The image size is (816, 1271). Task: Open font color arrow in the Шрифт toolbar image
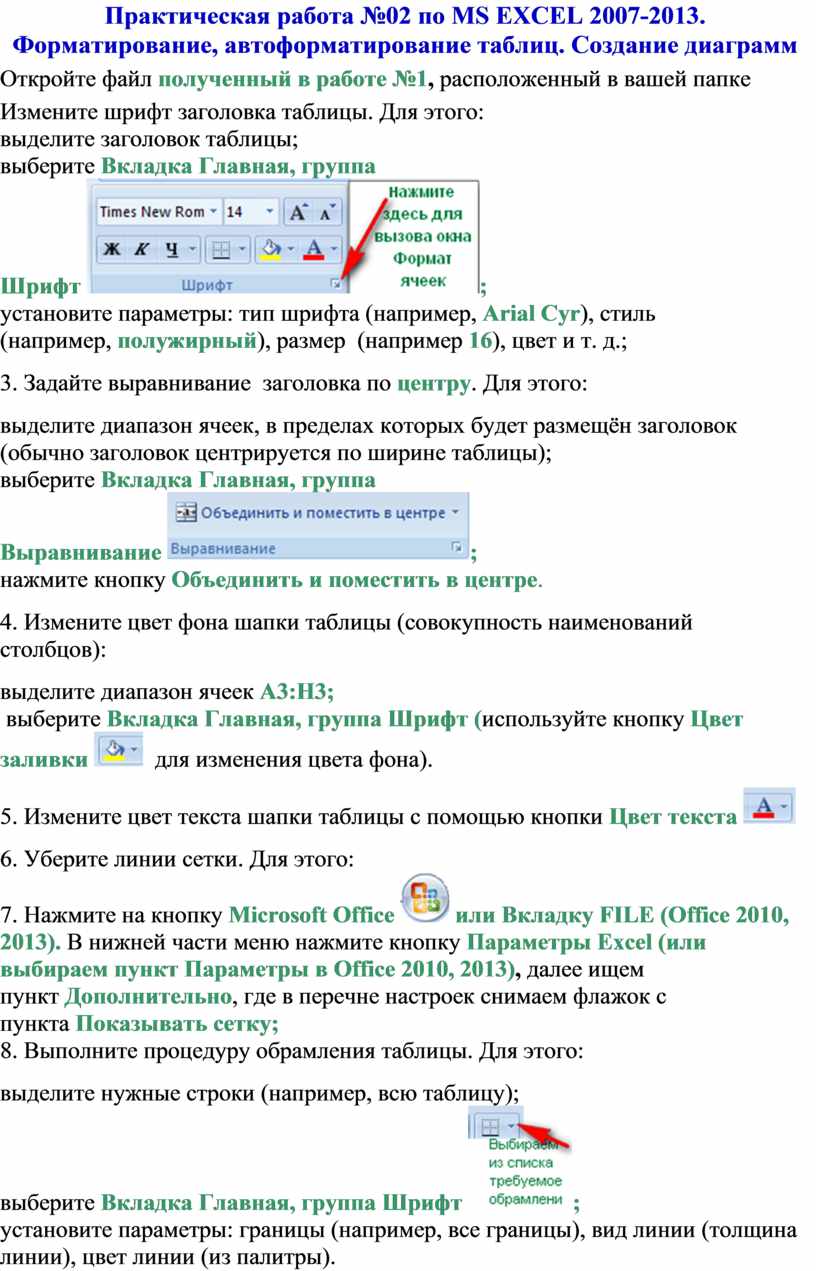tap(335, 248)
